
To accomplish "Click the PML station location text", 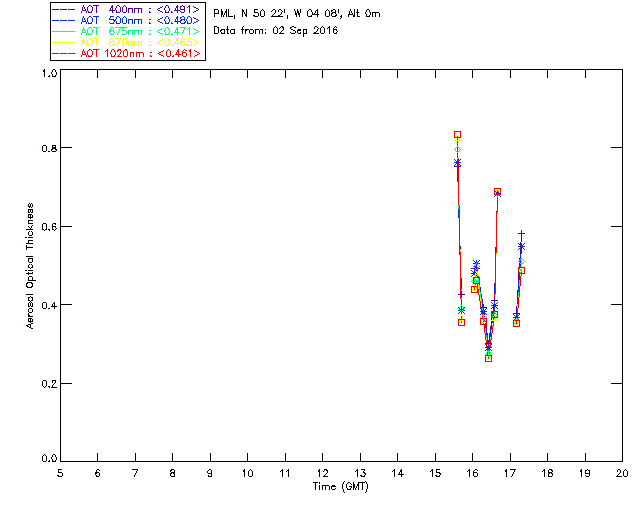I will 297,14.
